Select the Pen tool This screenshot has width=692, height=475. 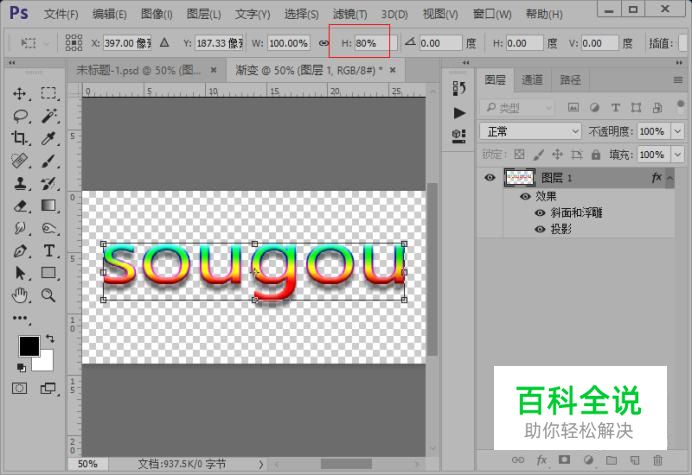(20, 251)
